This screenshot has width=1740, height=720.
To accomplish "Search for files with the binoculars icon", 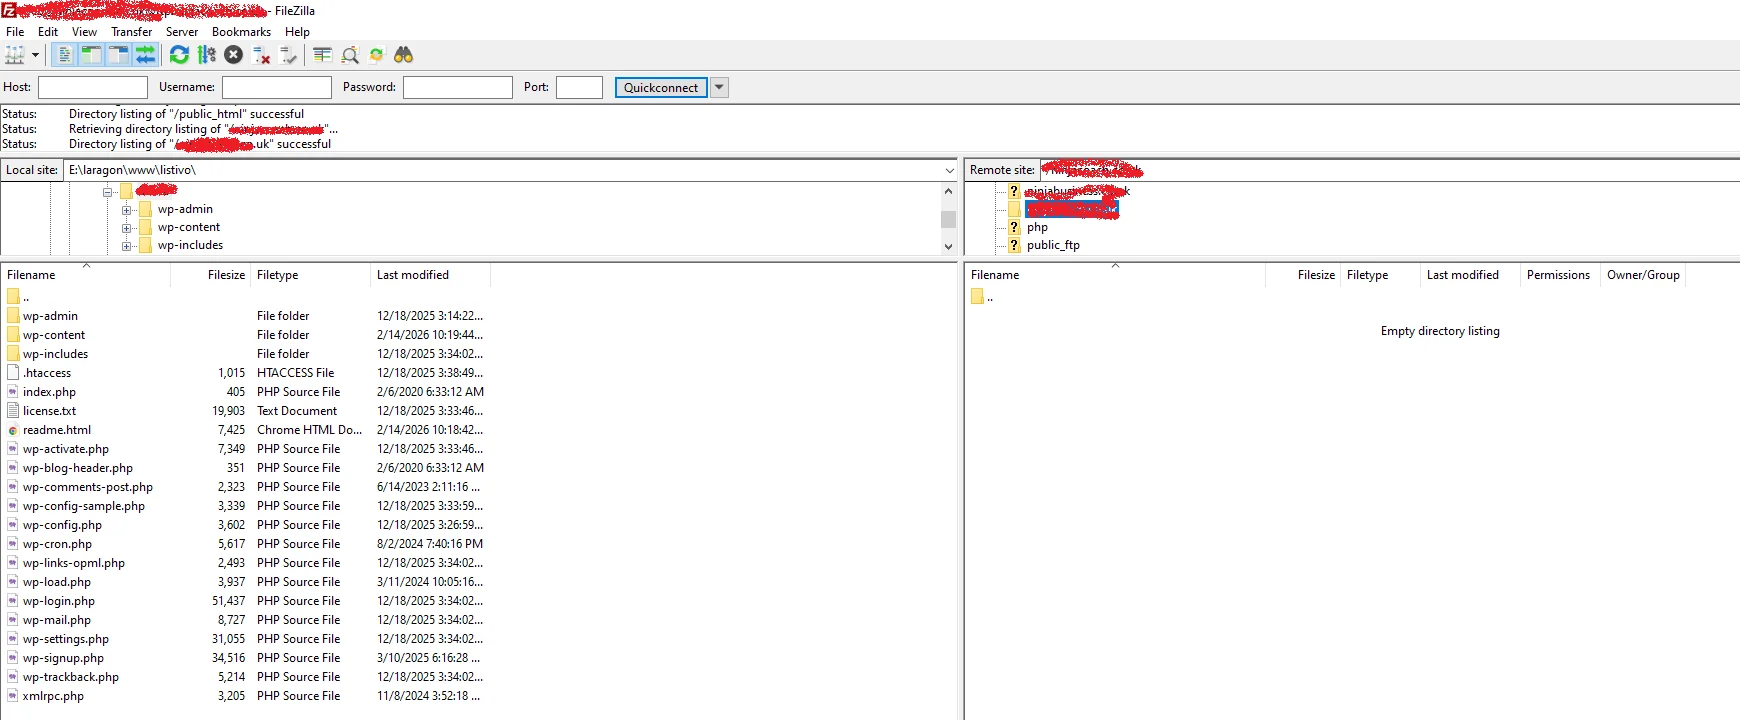I will [x=404, y=55].
